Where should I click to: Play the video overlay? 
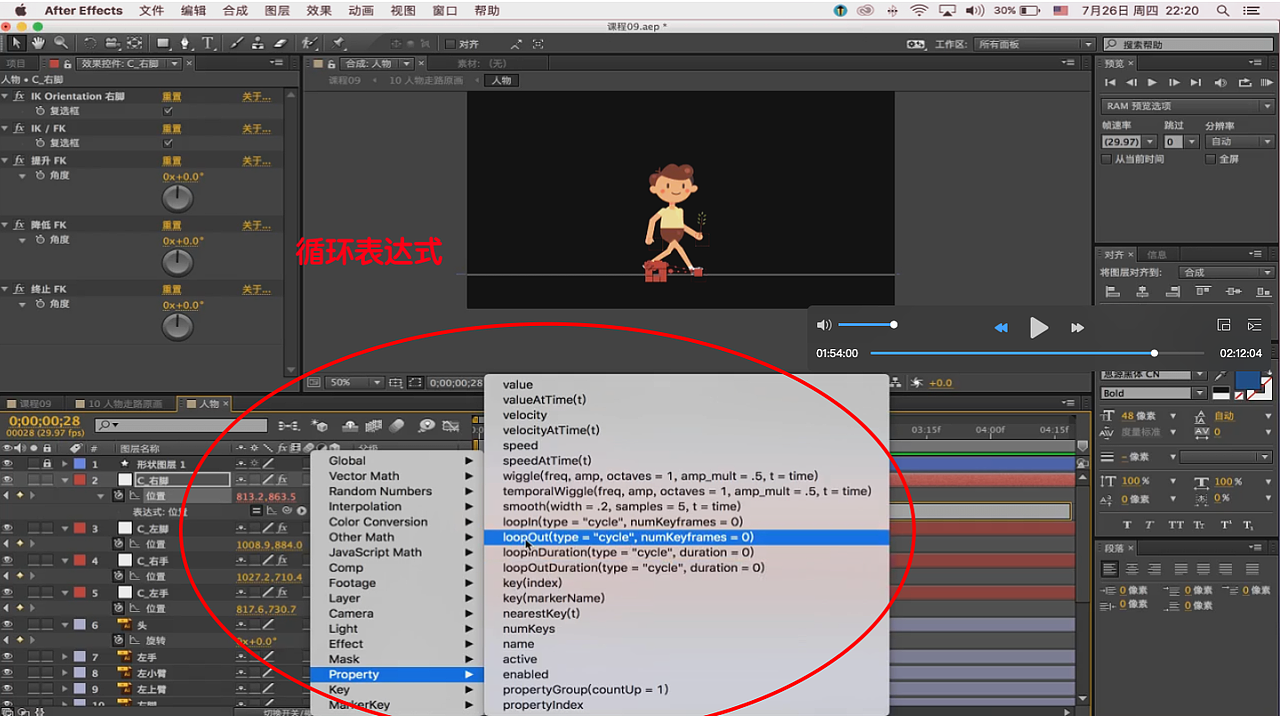[1039, 327]
